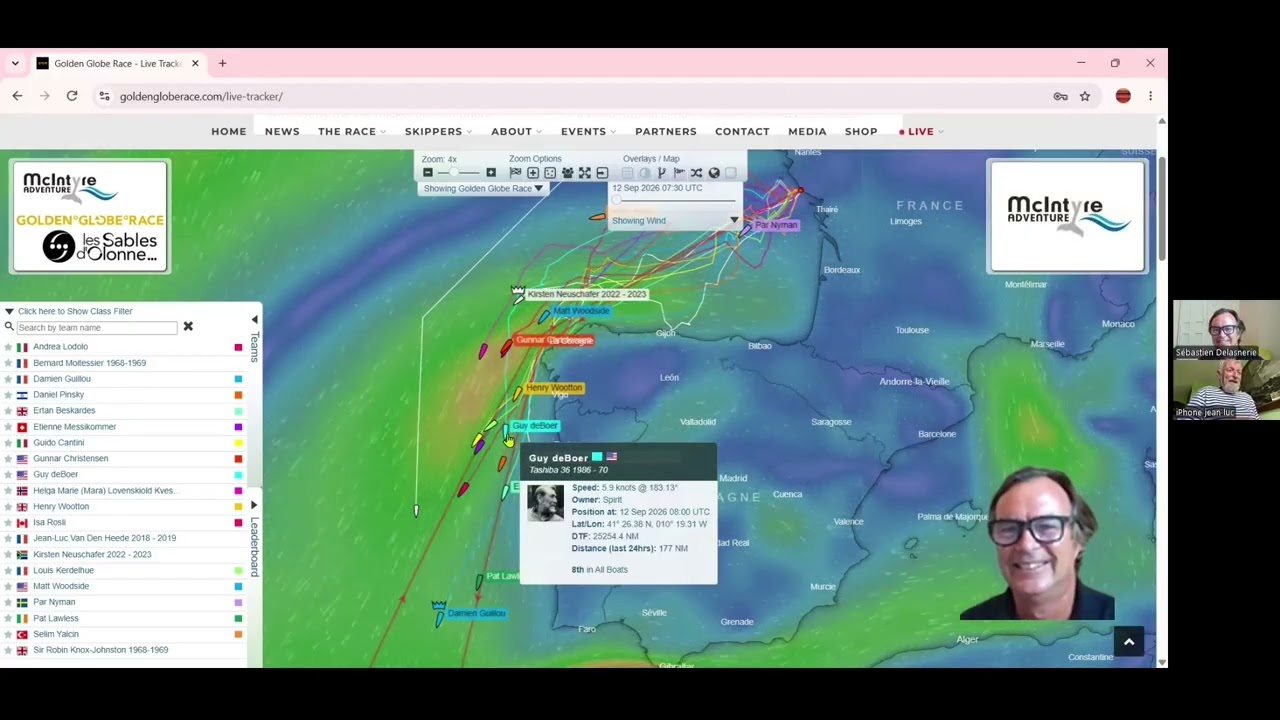
Task: Toggle the branching path overlay icon
Action: point(661,173)
